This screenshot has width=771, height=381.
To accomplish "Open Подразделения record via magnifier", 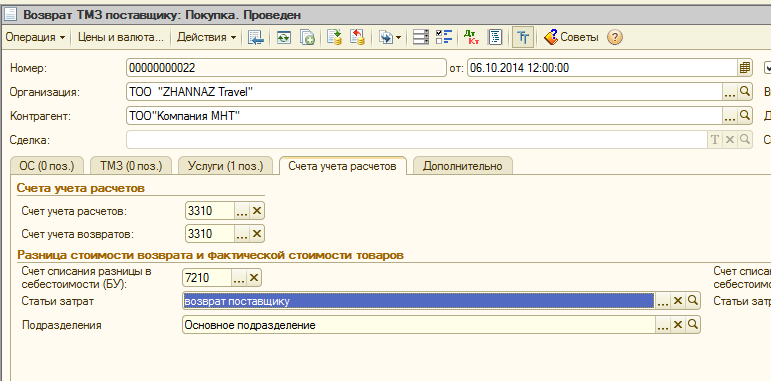I will coord(692,325).
